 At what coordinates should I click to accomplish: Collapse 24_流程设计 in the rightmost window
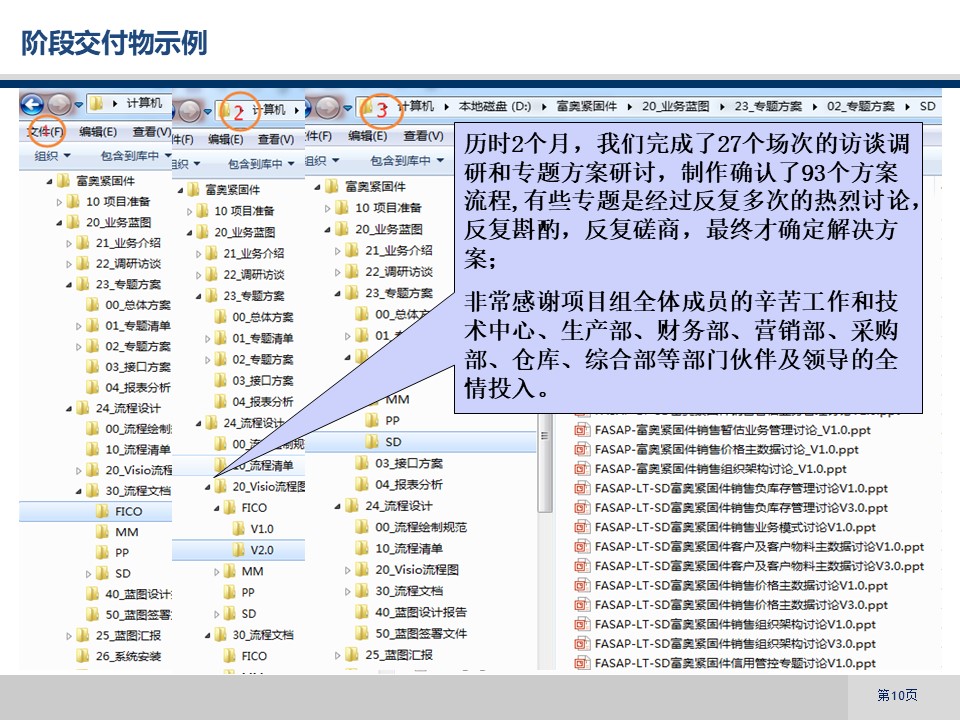click(x=337, y=506)
